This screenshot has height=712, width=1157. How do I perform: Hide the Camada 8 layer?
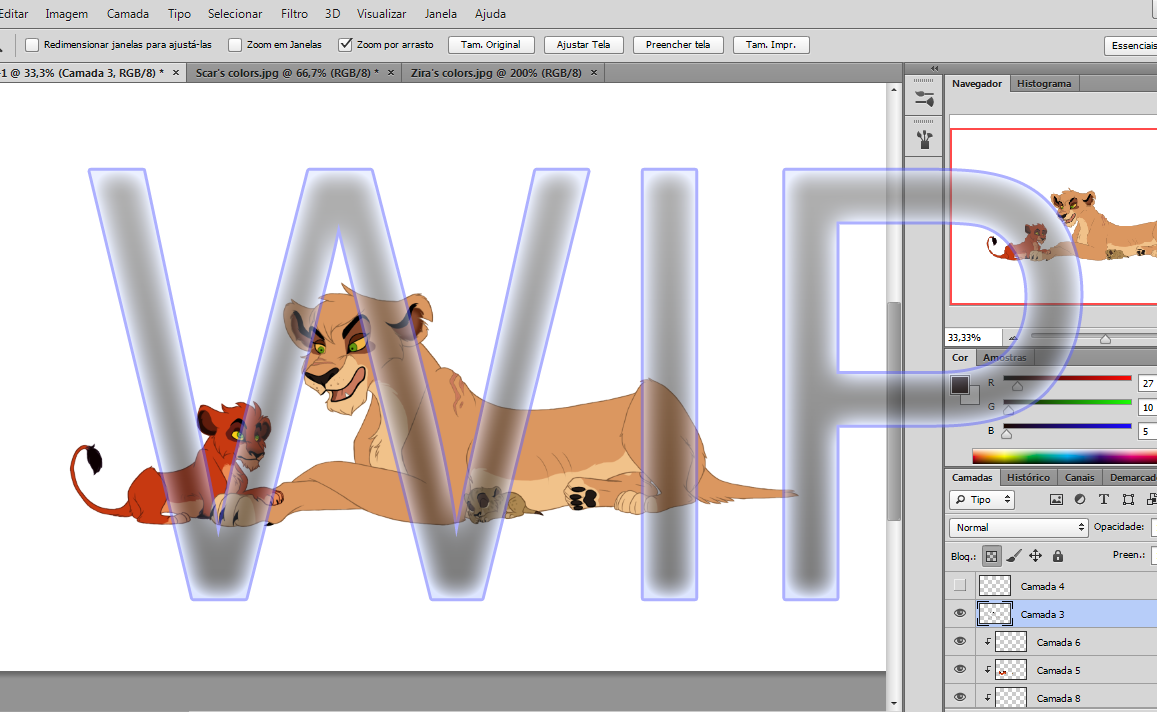pos(959,698)
